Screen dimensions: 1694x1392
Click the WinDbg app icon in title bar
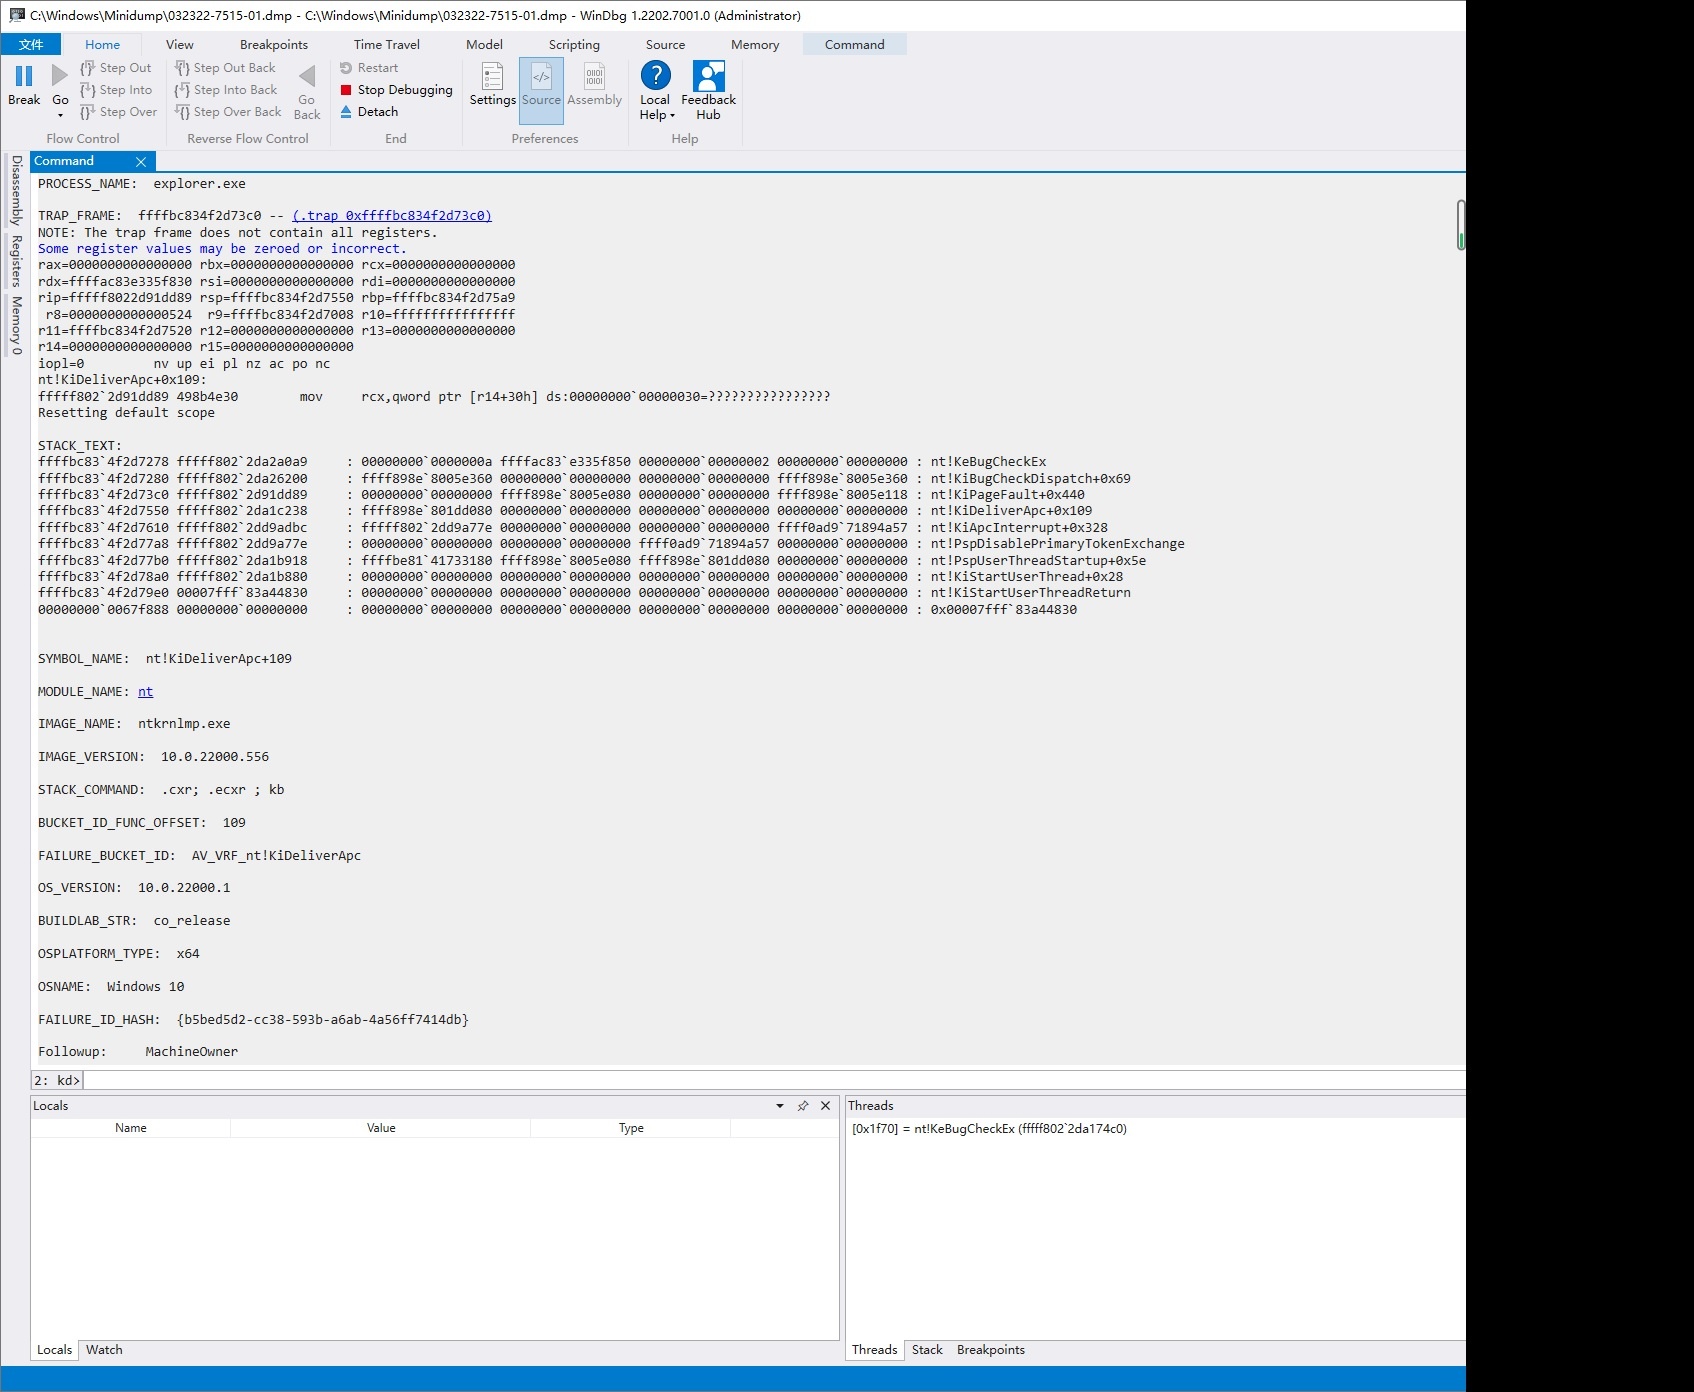click(16, 15)
